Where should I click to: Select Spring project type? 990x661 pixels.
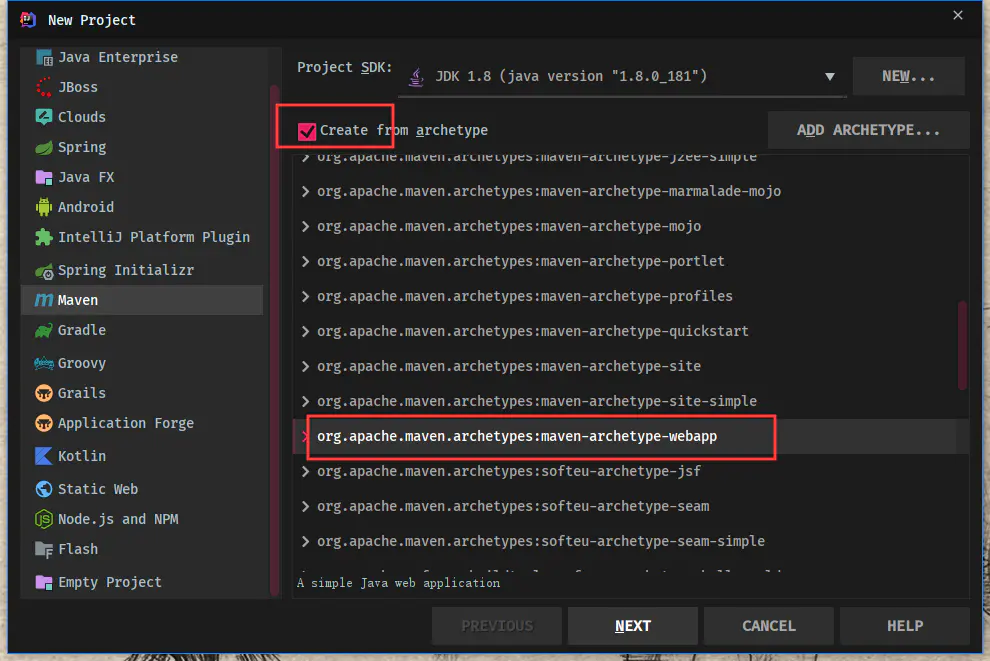click(142, 147)
